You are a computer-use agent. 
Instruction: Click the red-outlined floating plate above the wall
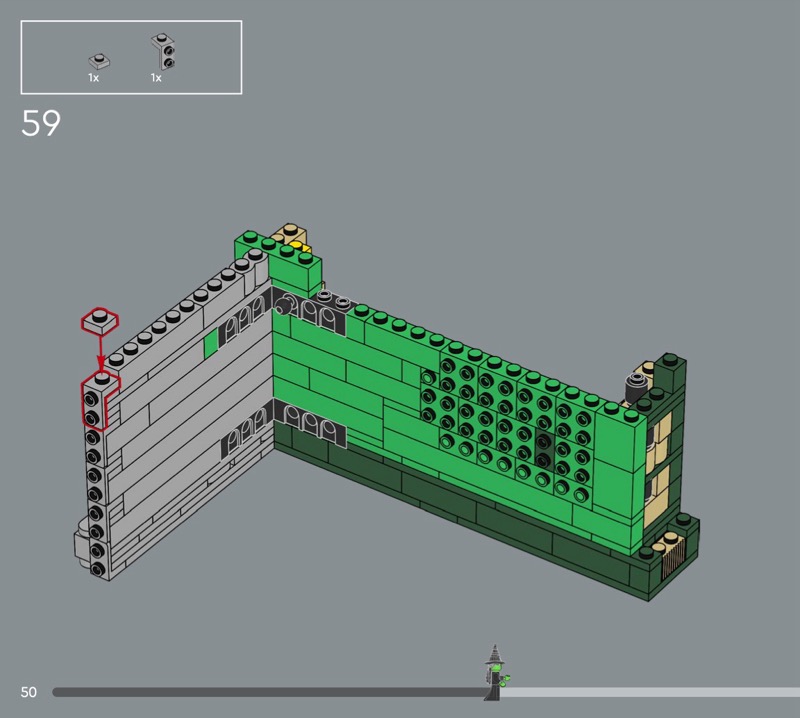pos(100,321)
